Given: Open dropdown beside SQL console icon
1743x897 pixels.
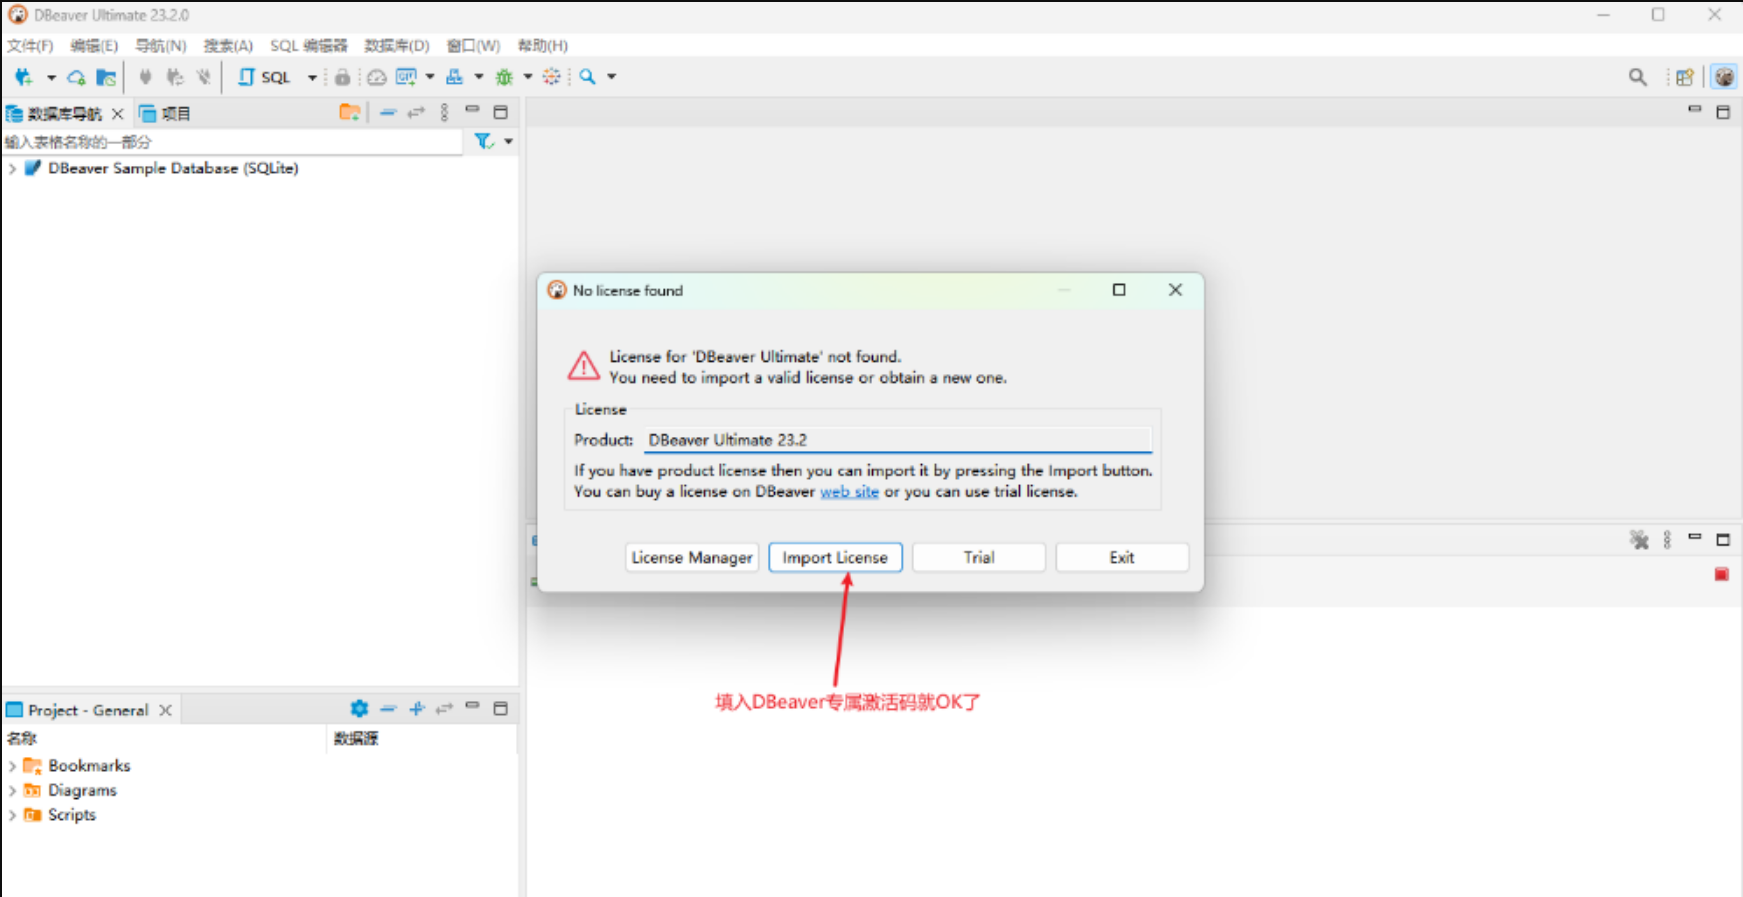Looking at the screenshot, I should pos(430,77).
